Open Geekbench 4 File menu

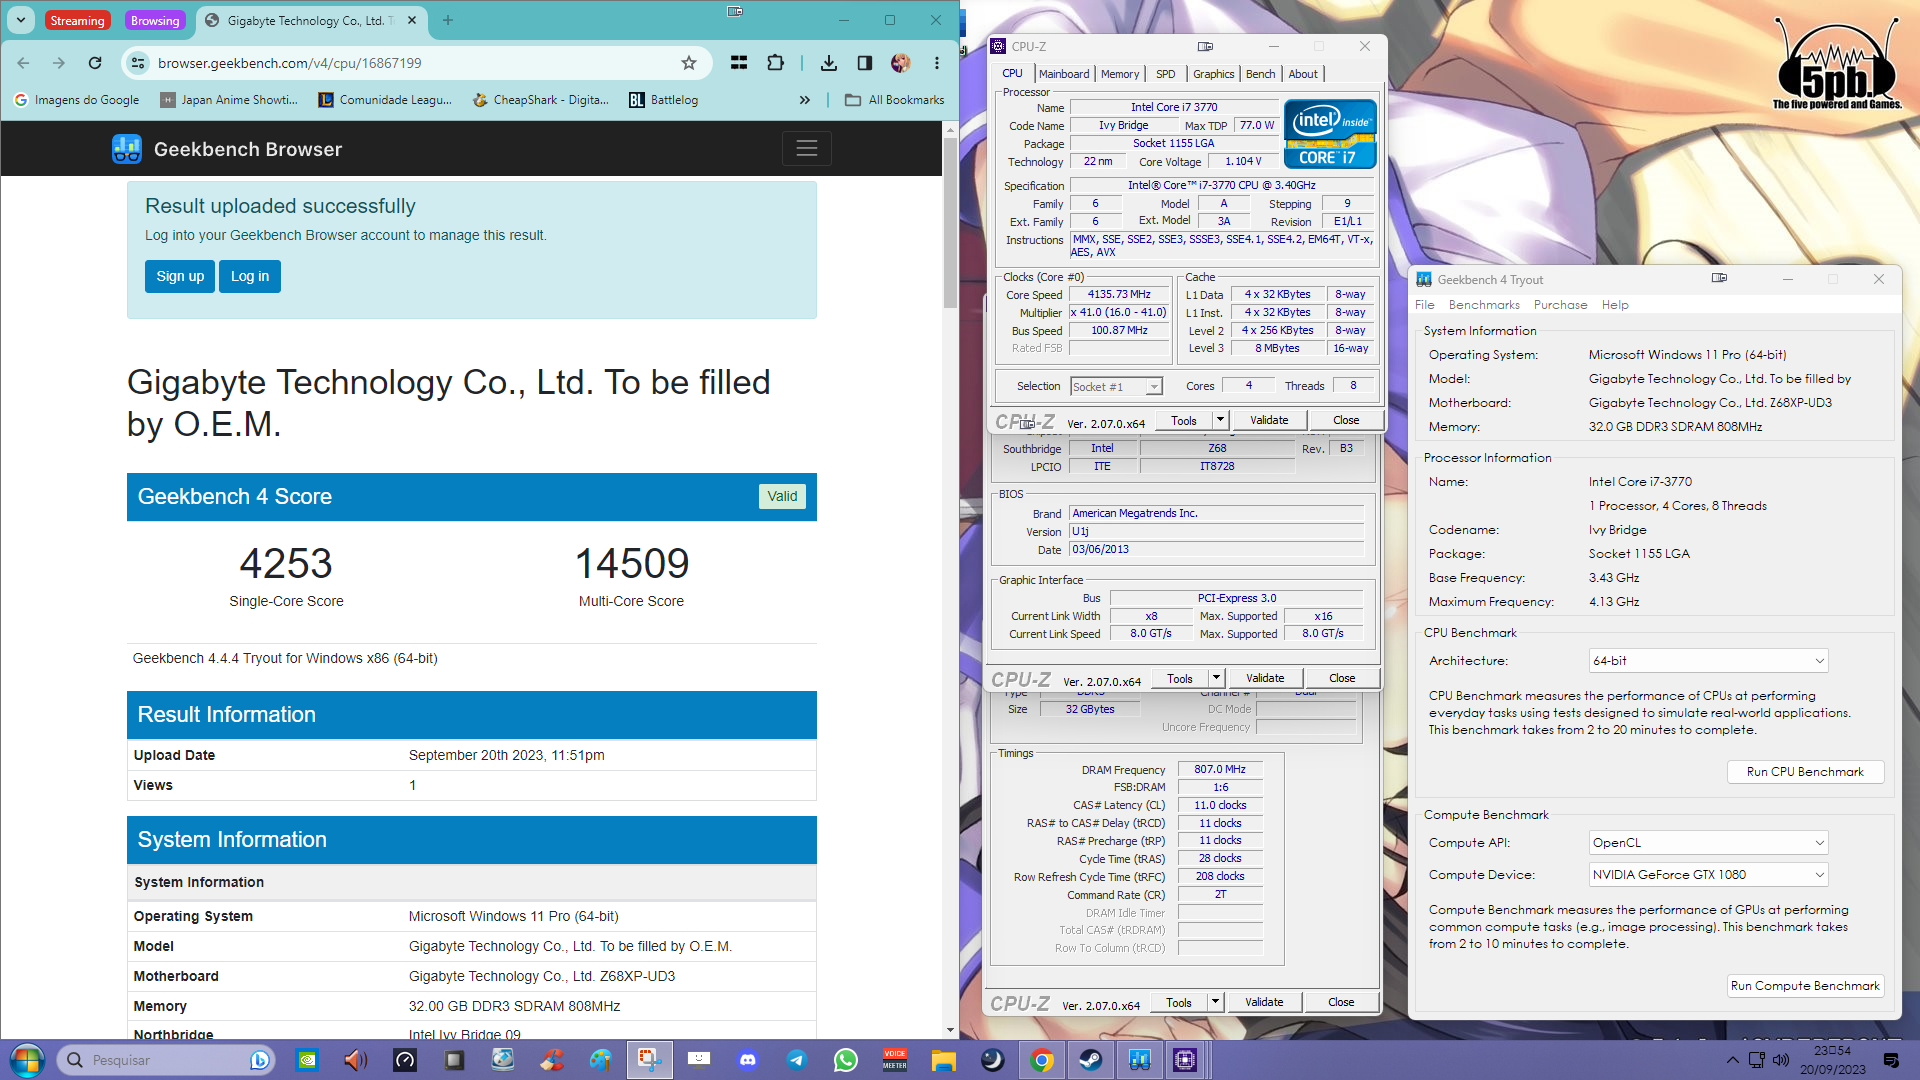tap(1425, 305)
